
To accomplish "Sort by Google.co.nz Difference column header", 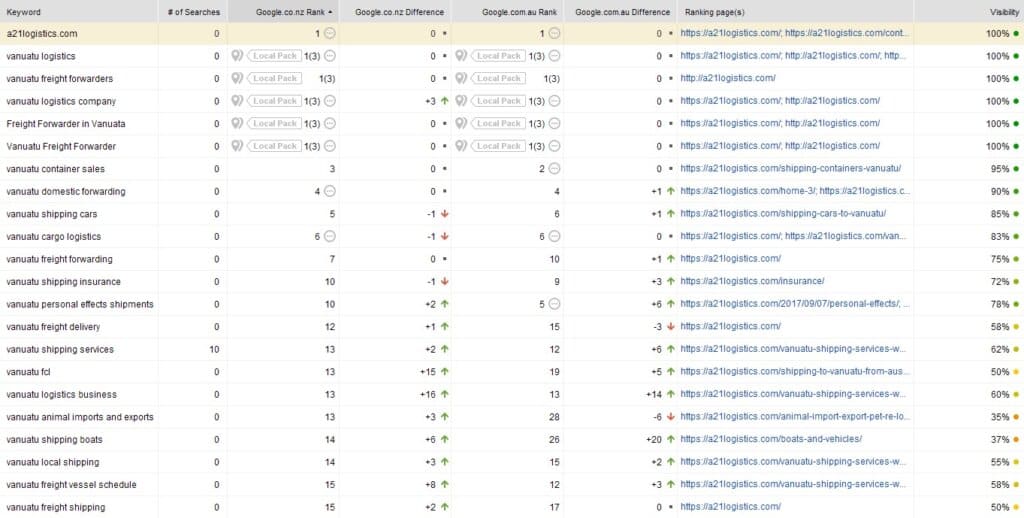I will [395, 12].
